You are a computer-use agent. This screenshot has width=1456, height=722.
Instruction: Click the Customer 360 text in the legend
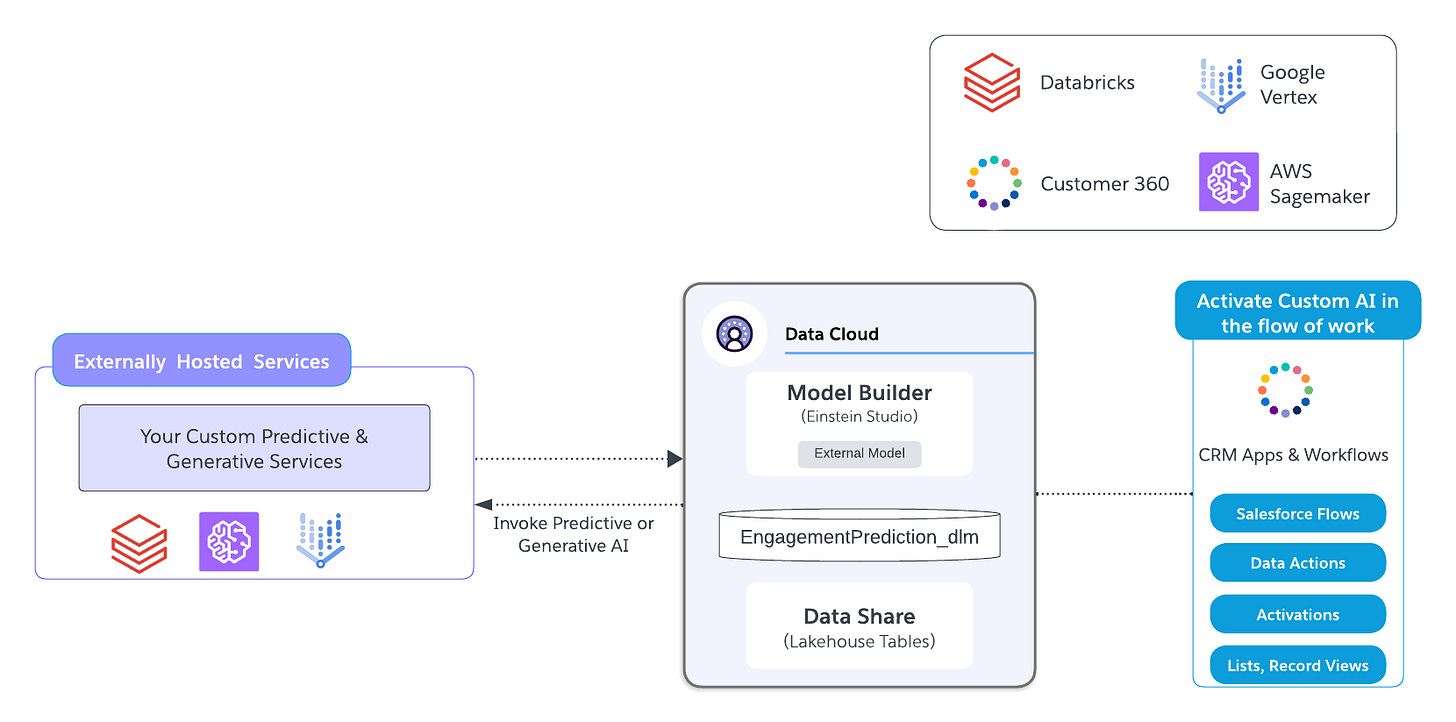coord(1105,184)
